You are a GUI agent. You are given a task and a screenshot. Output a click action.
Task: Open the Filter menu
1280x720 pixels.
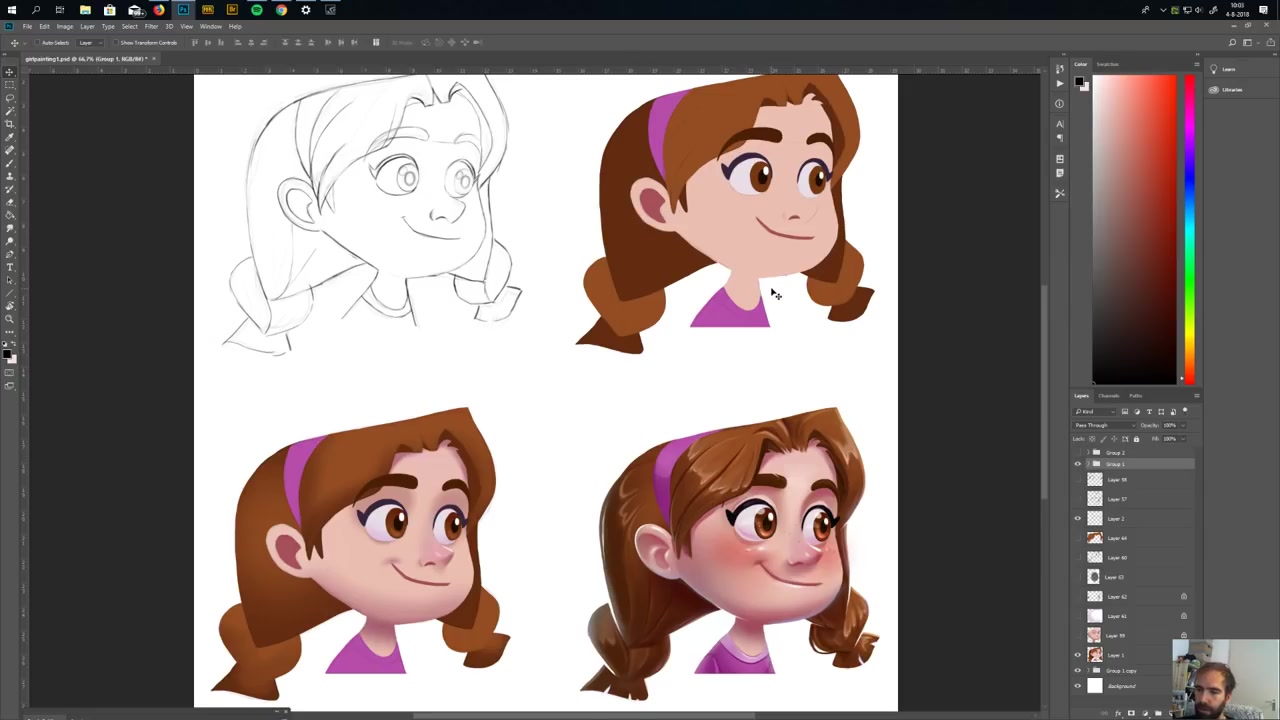(x=151, y=27)
